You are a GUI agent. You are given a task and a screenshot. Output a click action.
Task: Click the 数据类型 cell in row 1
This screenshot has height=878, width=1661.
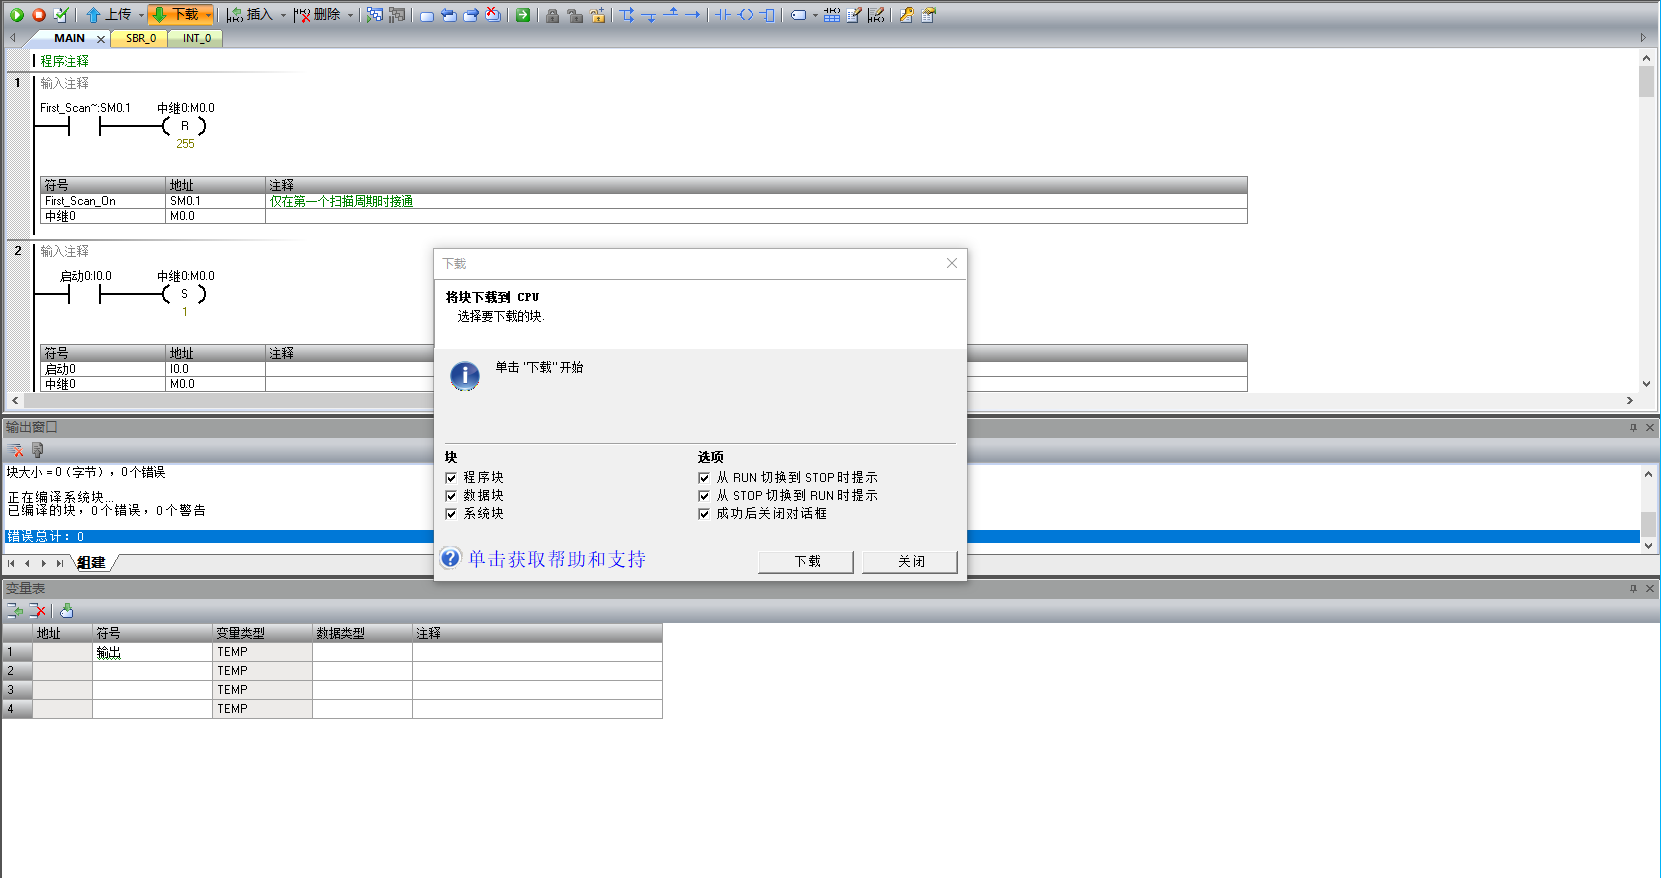point(362,652)
